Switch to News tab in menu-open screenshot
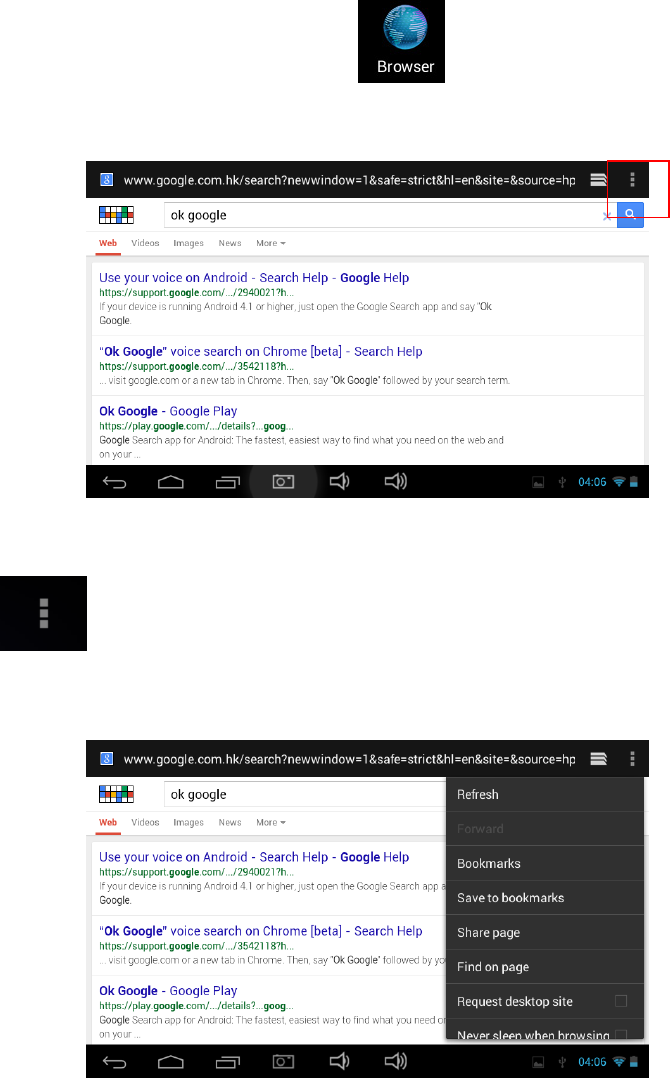 230,822
